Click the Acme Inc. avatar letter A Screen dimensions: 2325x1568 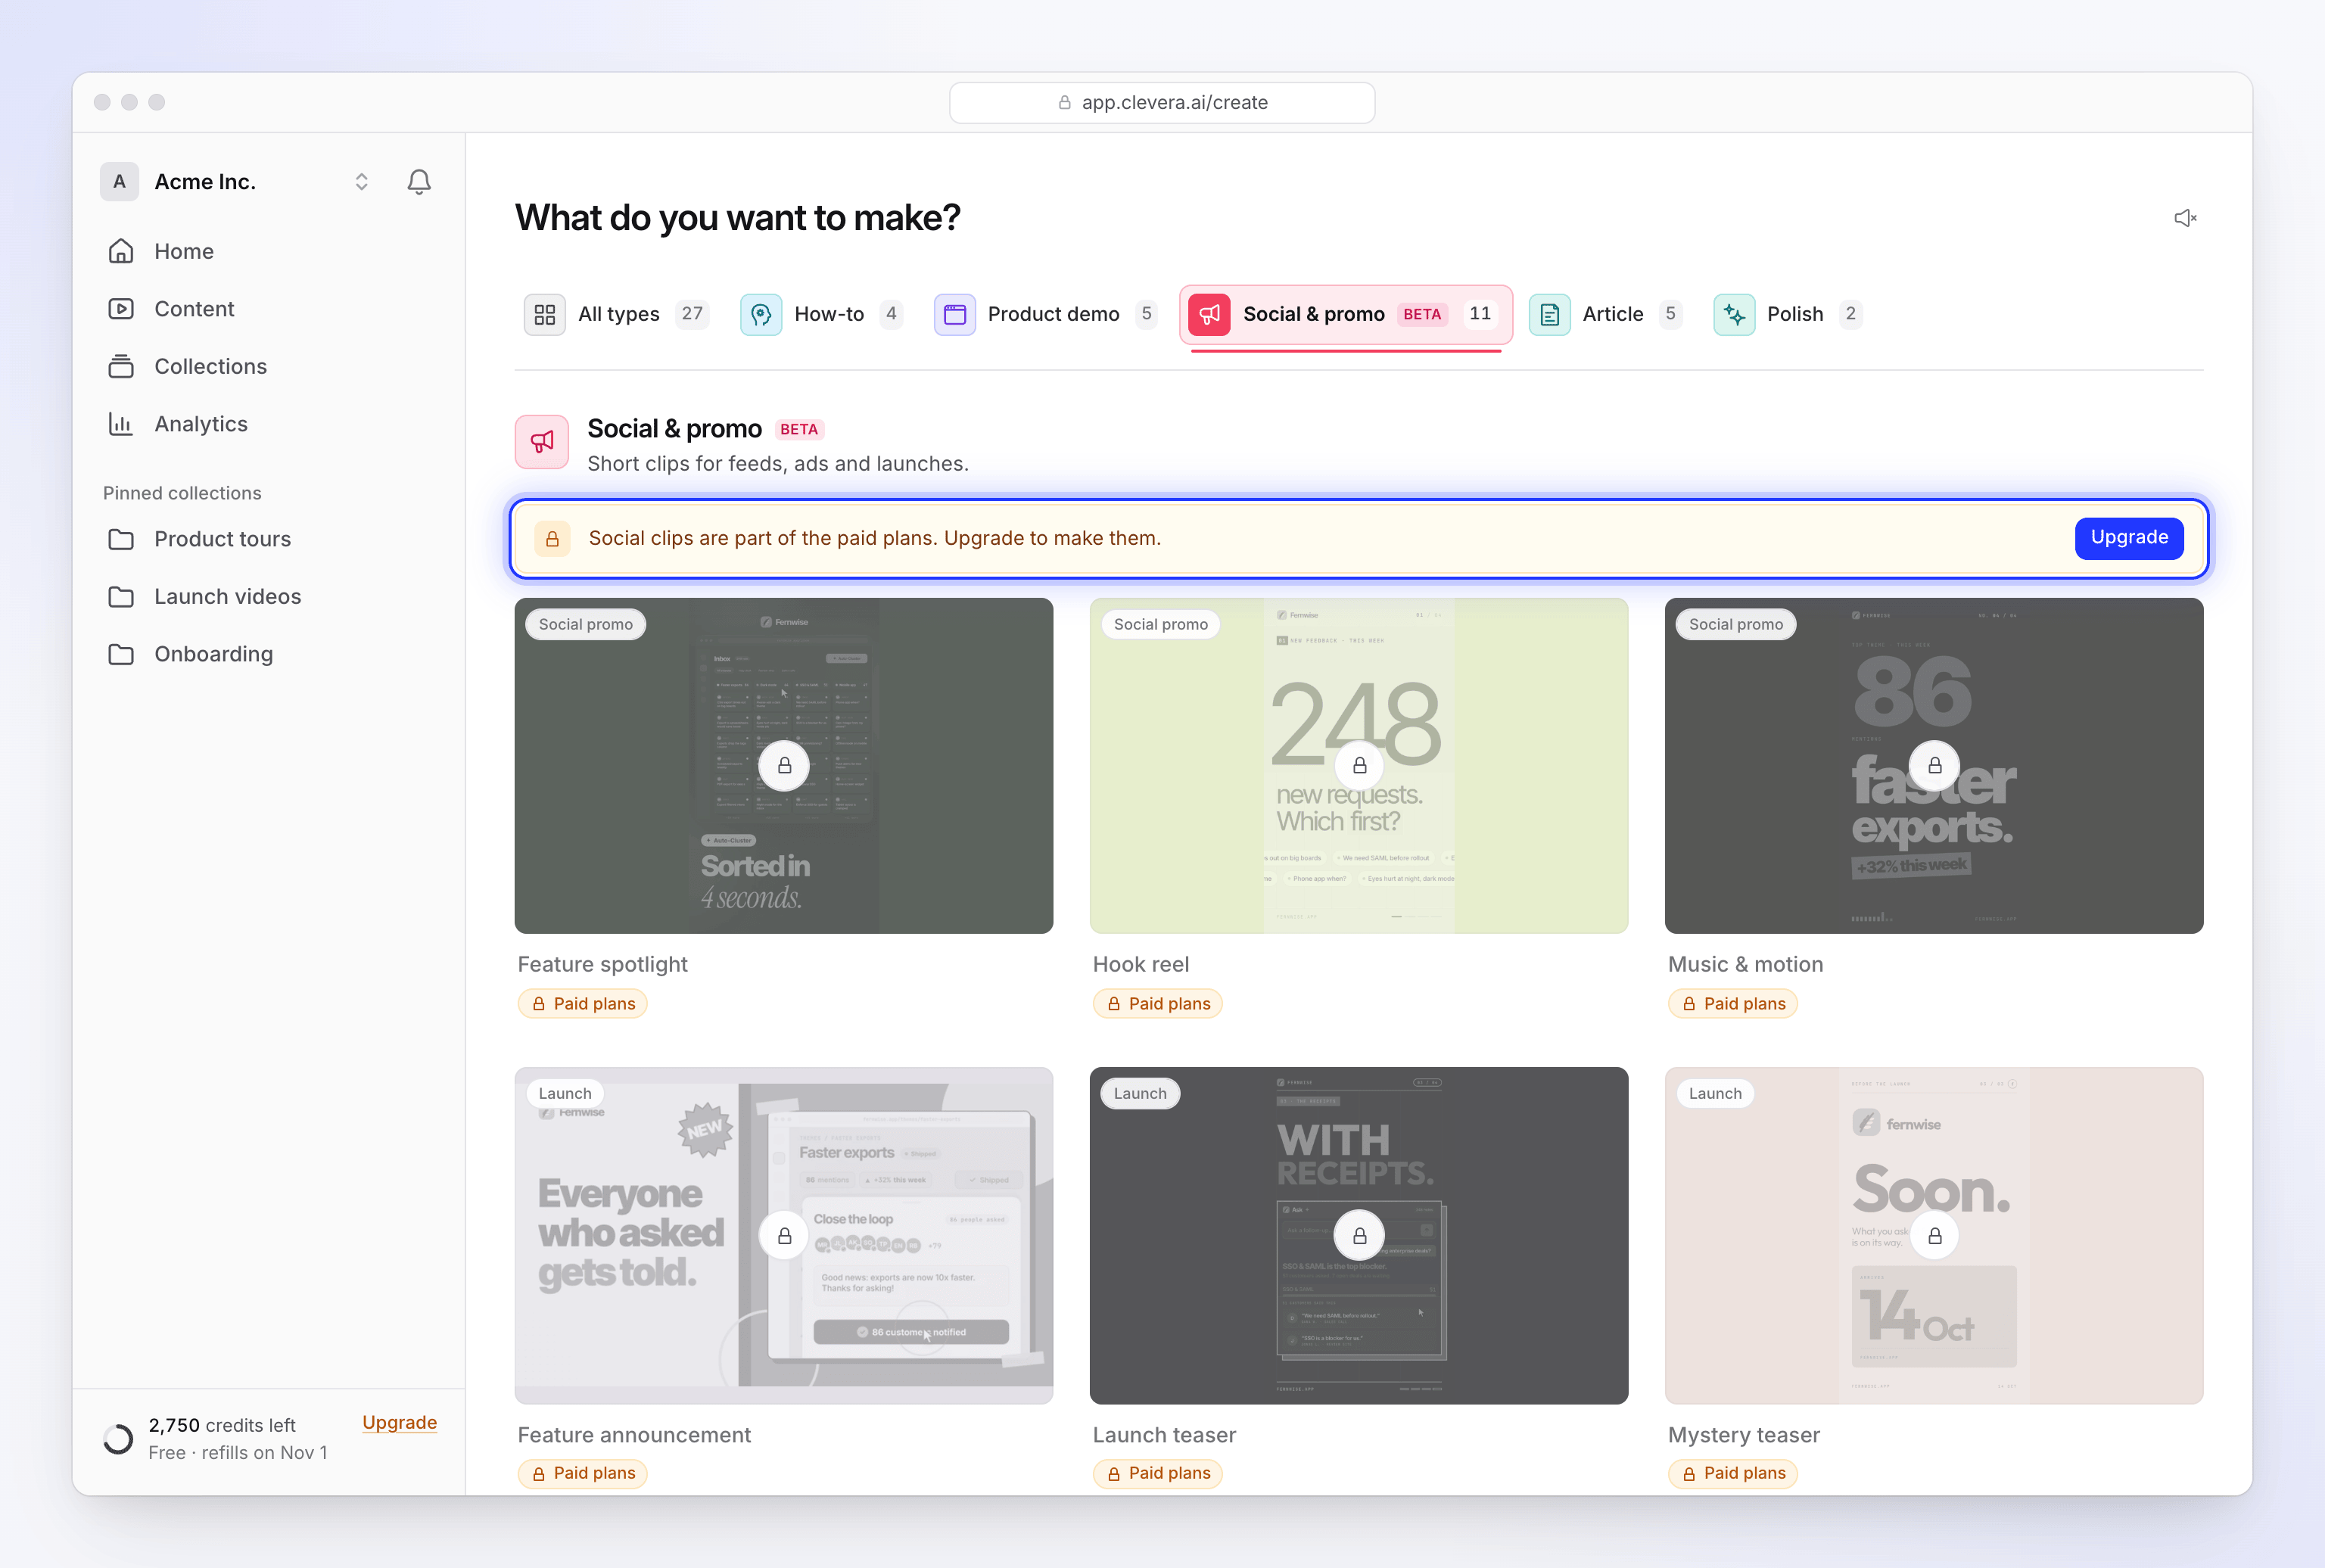(x=119, y=181)
